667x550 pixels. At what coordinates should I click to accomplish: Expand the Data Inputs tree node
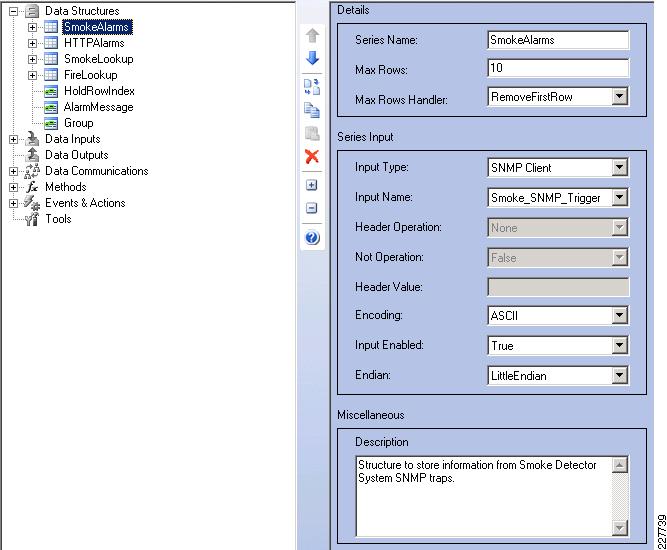pyautogui.click(x=14, y=140)
